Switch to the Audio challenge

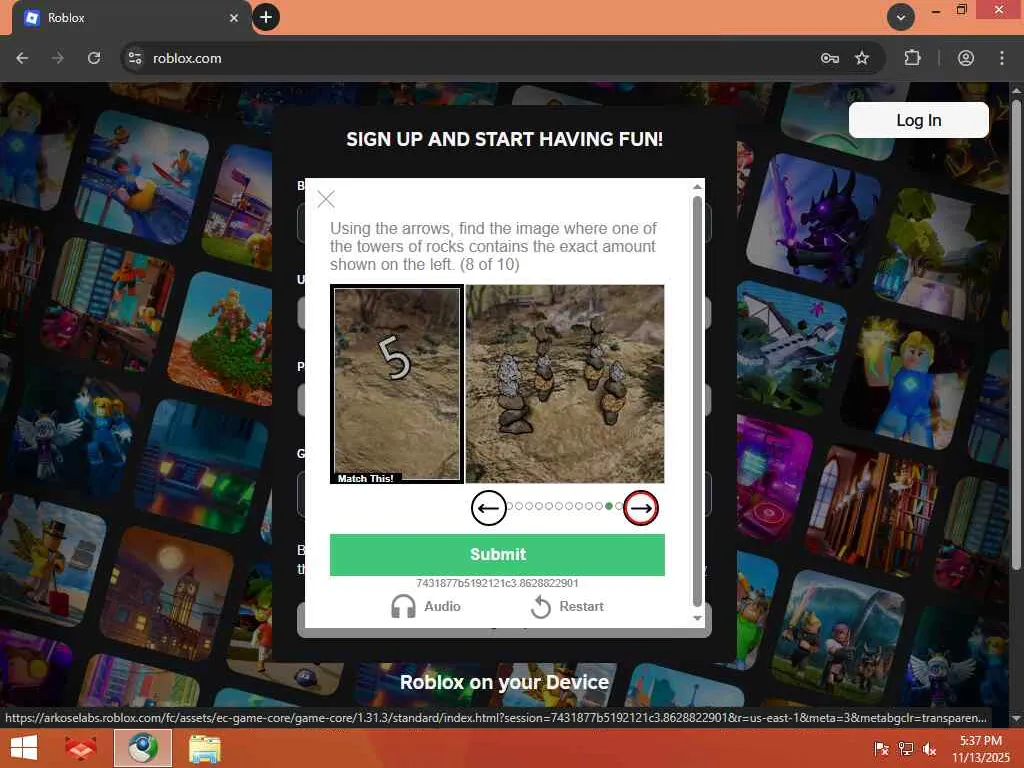coord(426,606)
